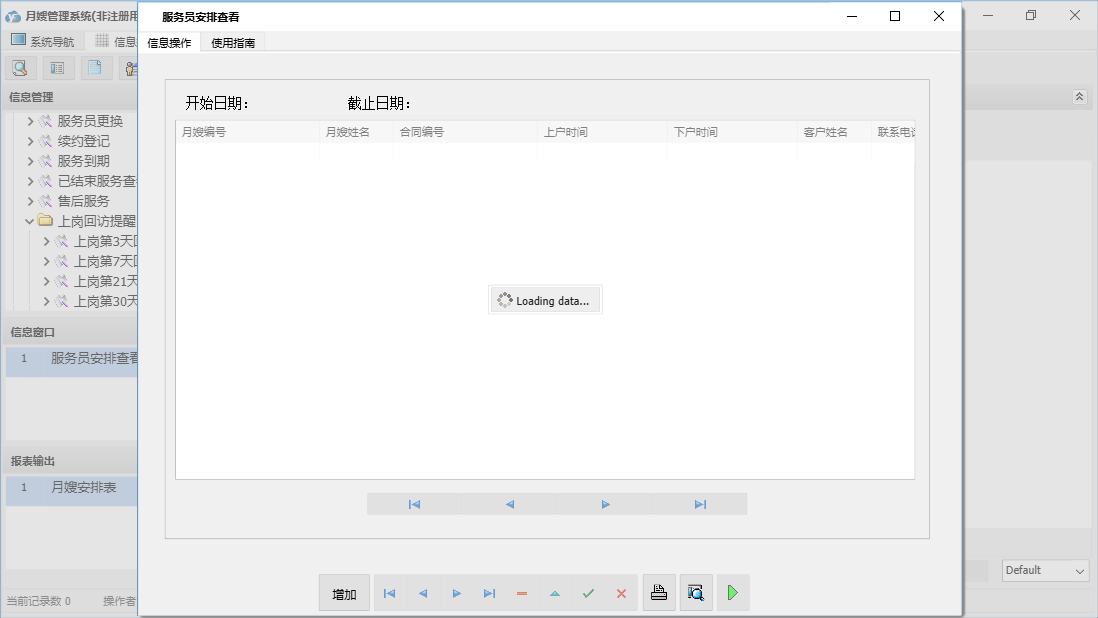Confirm changes with the green checkmark icon
1098x618 pixels.
coord(588,592)
